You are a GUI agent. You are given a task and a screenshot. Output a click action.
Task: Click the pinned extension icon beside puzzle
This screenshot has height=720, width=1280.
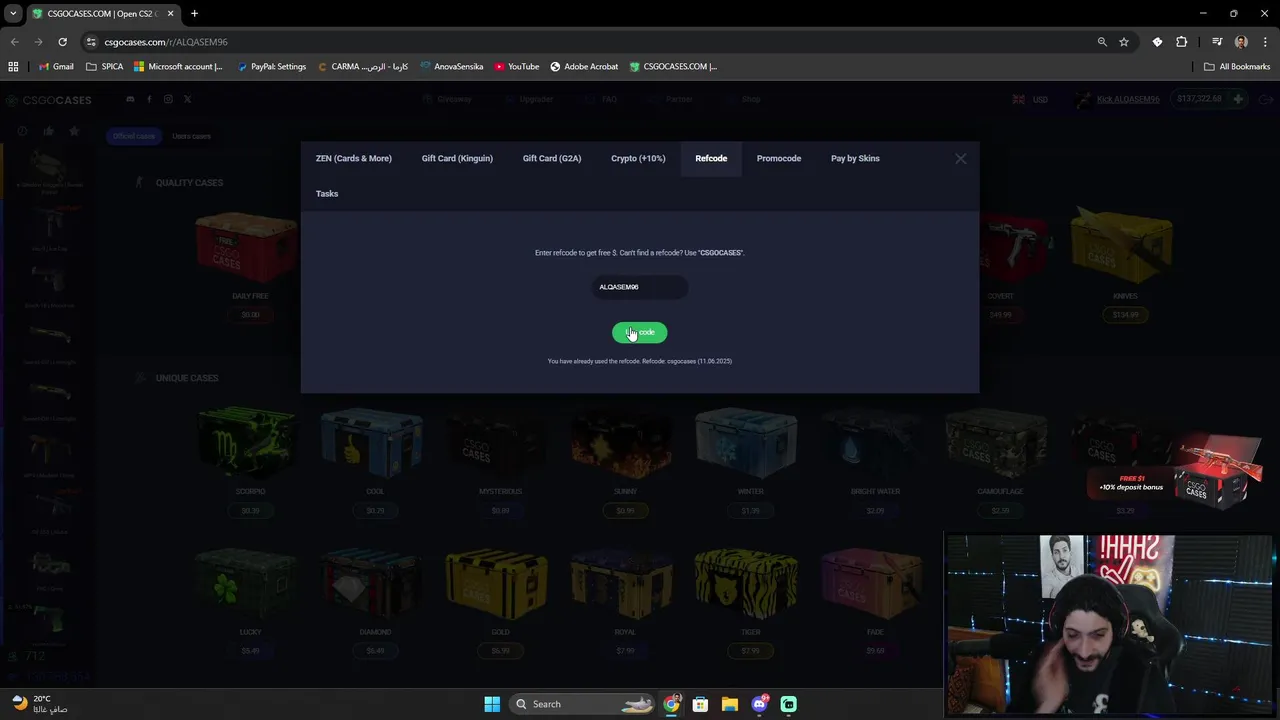point(1157,42)
